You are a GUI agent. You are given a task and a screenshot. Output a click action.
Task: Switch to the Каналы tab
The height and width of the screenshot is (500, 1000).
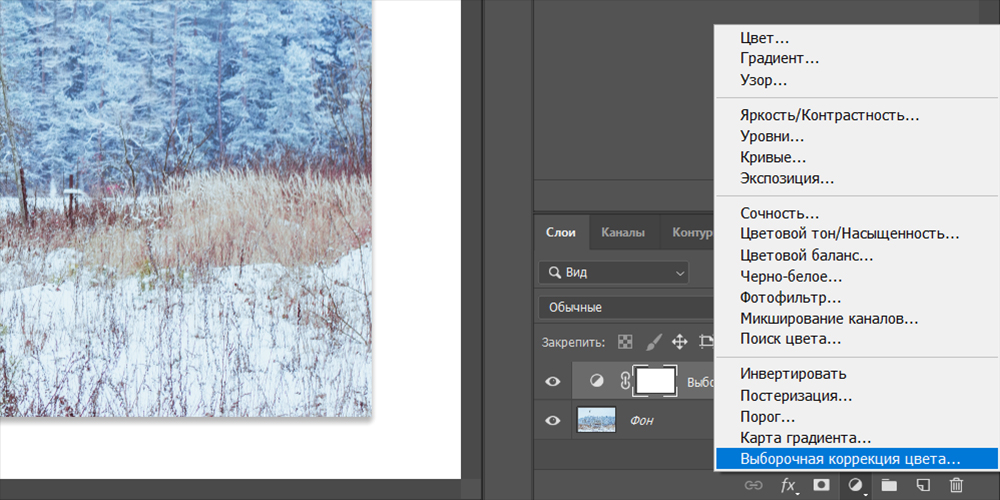(622, 233)
